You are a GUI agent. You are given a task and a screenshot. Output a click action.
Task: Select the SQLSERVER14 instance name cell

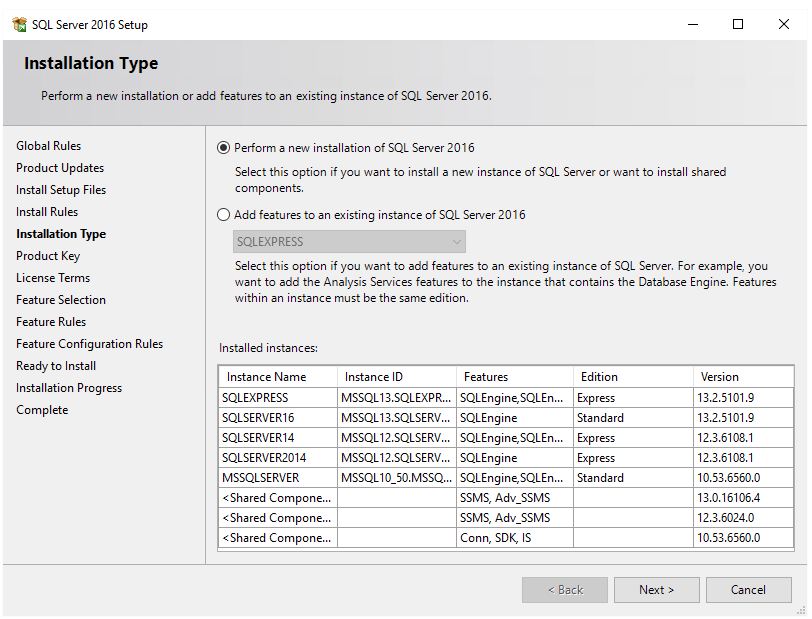pos(278,438)
